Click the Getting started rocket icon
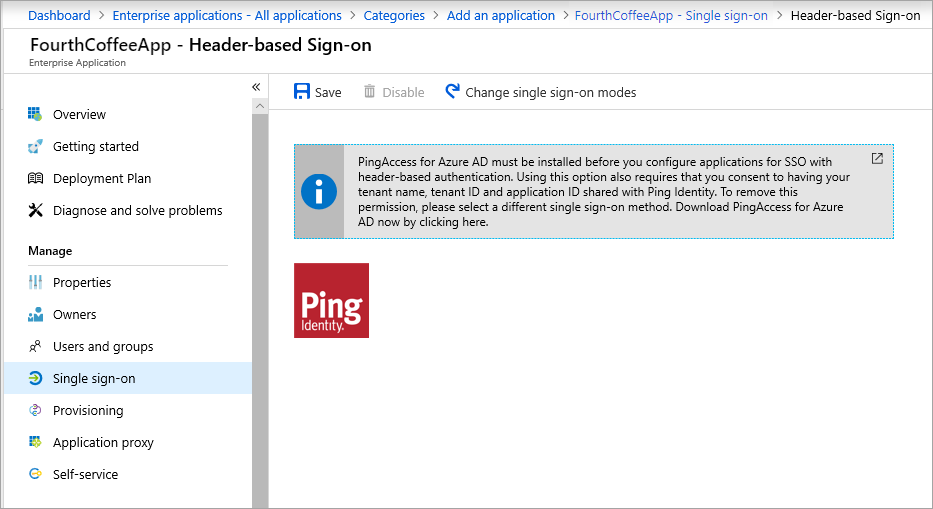 pyautogui.click(x=35, y=146)
